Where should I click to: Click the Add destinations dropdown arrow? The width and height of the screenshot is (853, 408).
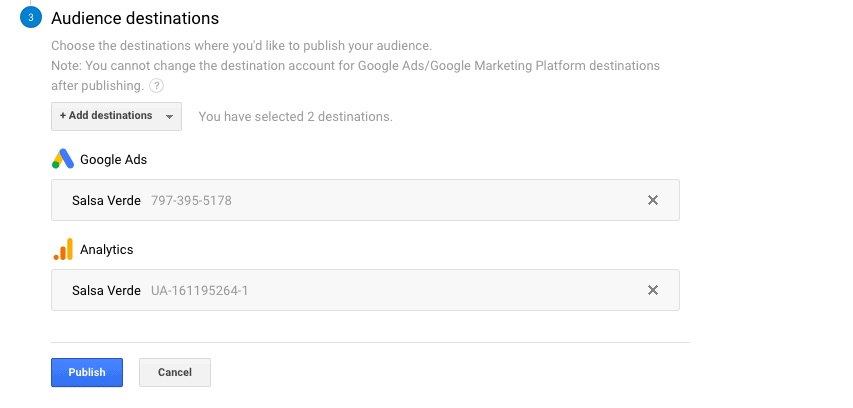pyautogui.click(x=170, y=117)
